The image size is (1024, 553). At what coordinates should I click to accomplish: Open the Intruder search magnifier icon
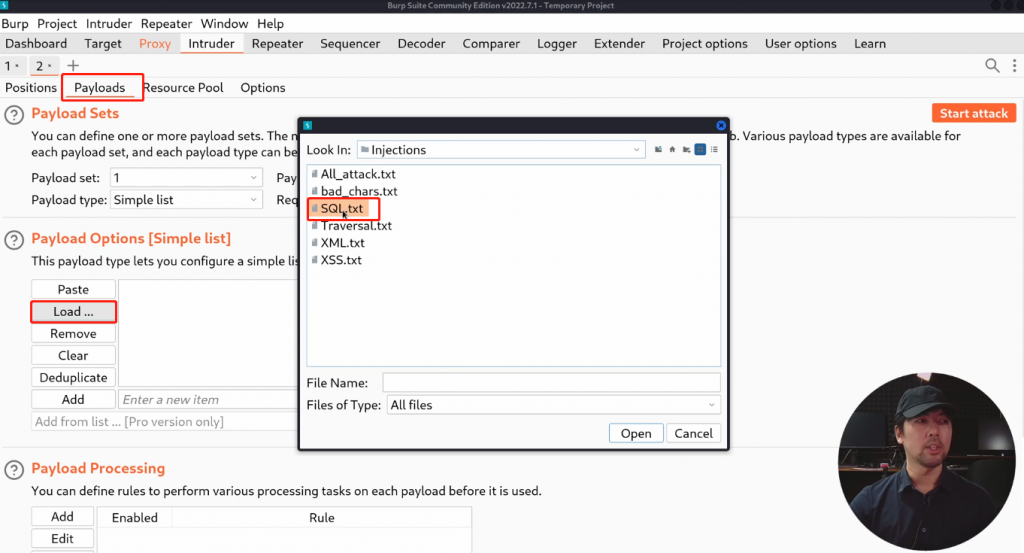click(x=992, y=65)
